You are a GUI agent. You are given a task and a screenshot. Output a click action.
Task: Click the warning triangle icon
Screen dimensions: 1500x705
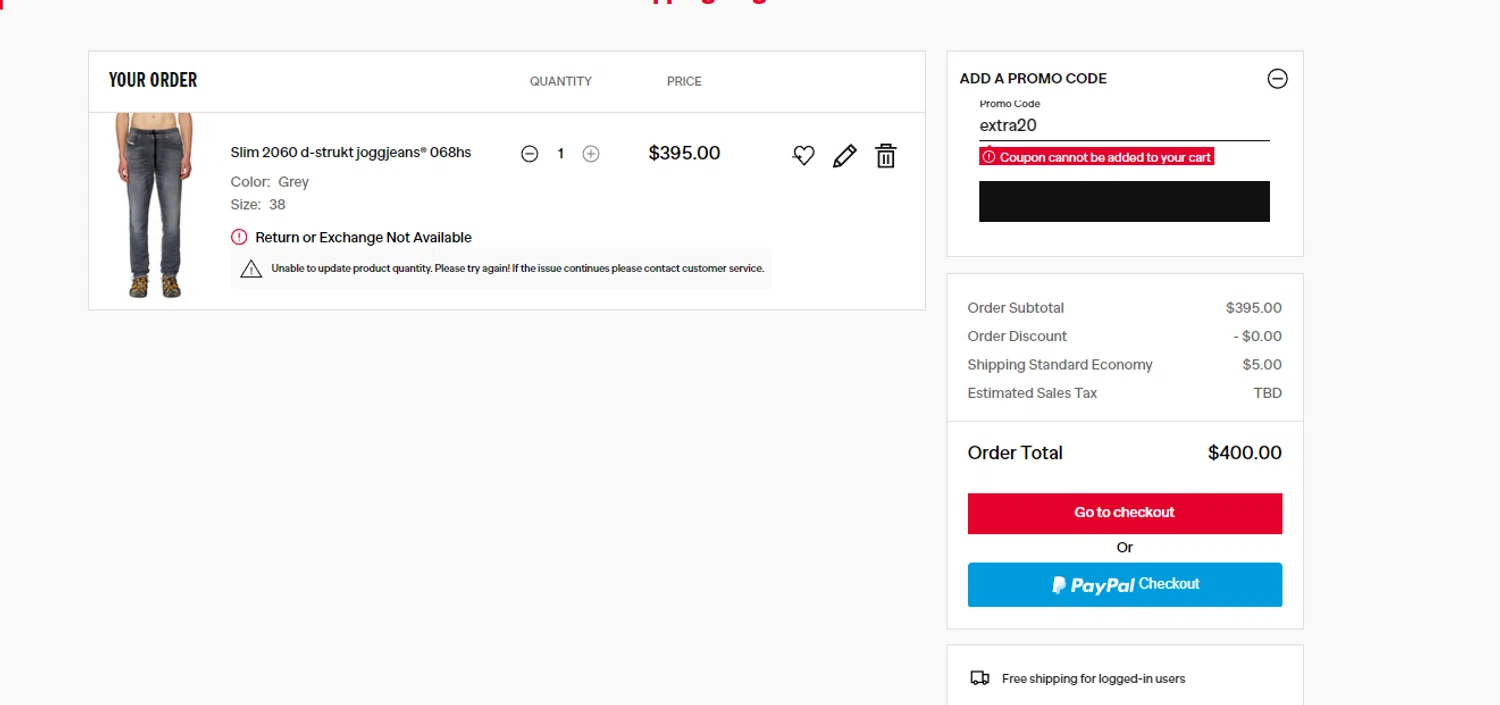[x=251, y=268]
